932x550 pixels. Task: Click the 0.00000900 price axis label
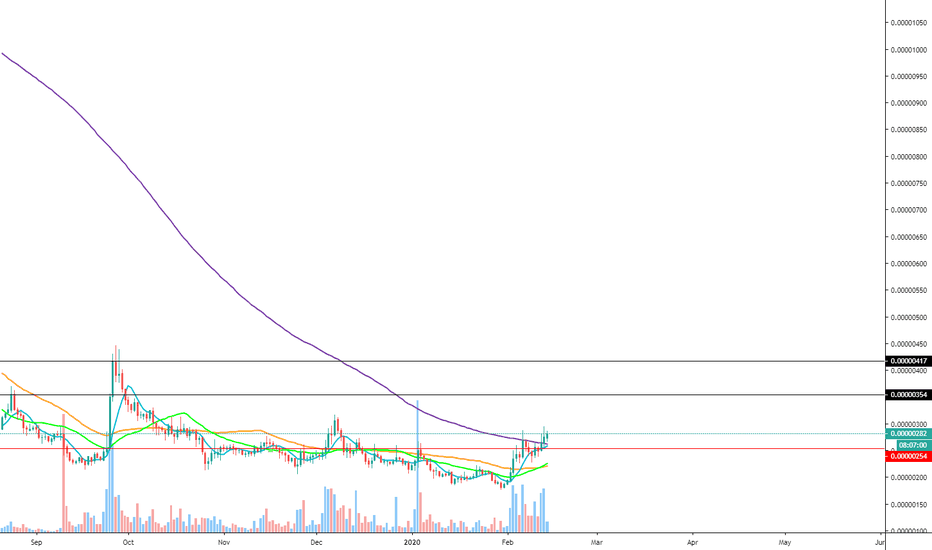908,103
